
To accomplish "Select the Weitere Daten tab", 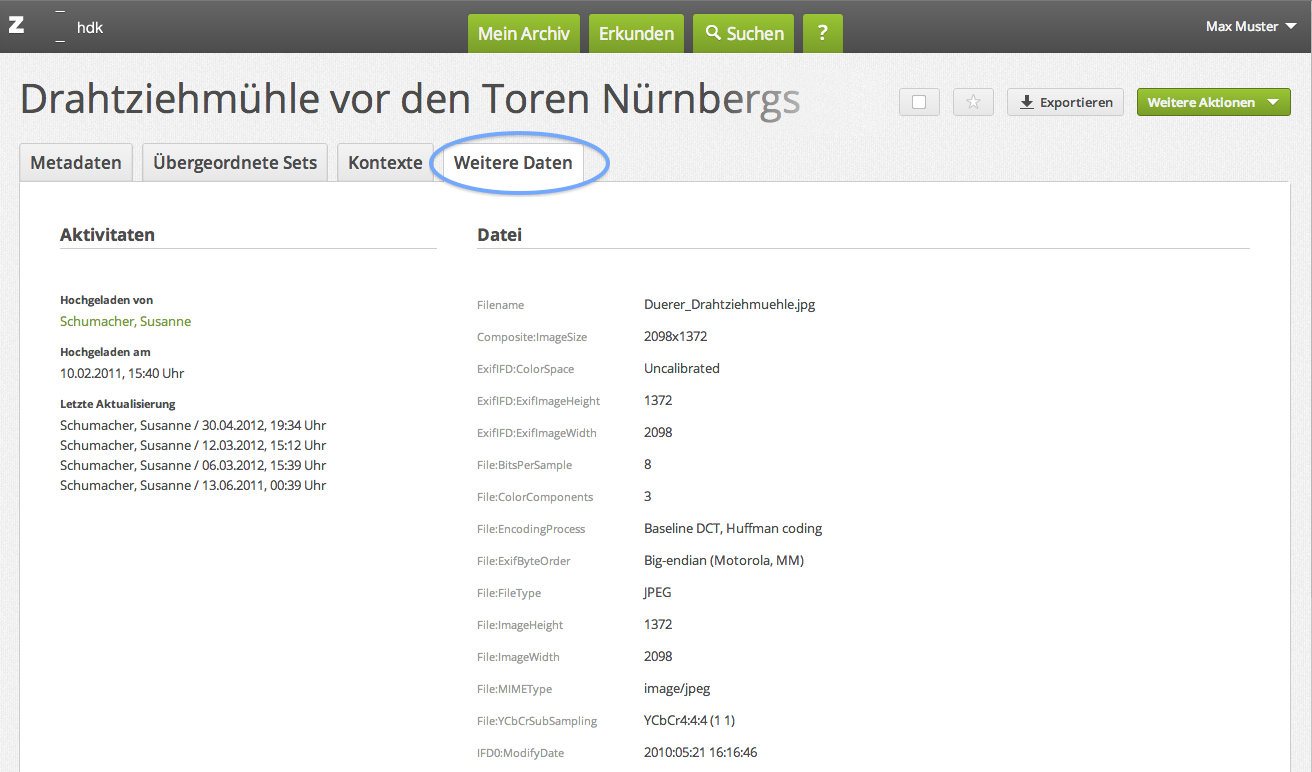I will tap(513, 163).
